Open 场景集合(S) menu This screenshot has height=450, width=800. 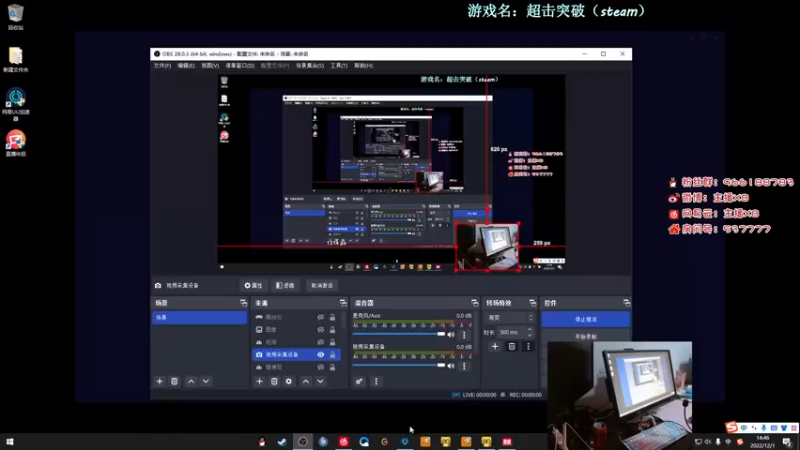pyautogui.click(x=310, y=66)
